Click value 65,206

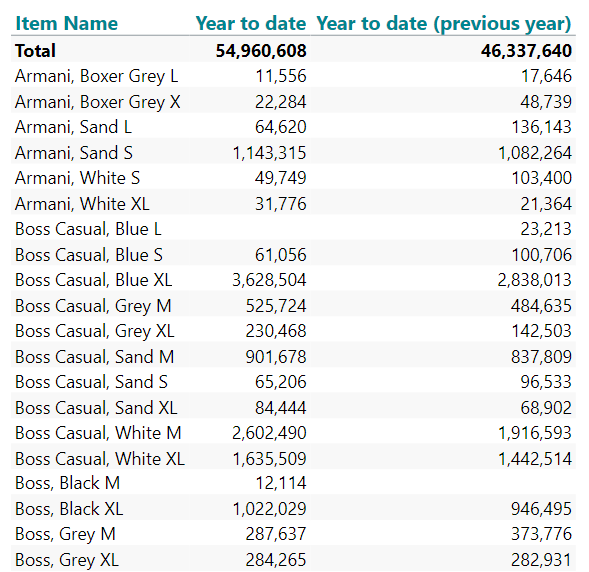[281, 382]
